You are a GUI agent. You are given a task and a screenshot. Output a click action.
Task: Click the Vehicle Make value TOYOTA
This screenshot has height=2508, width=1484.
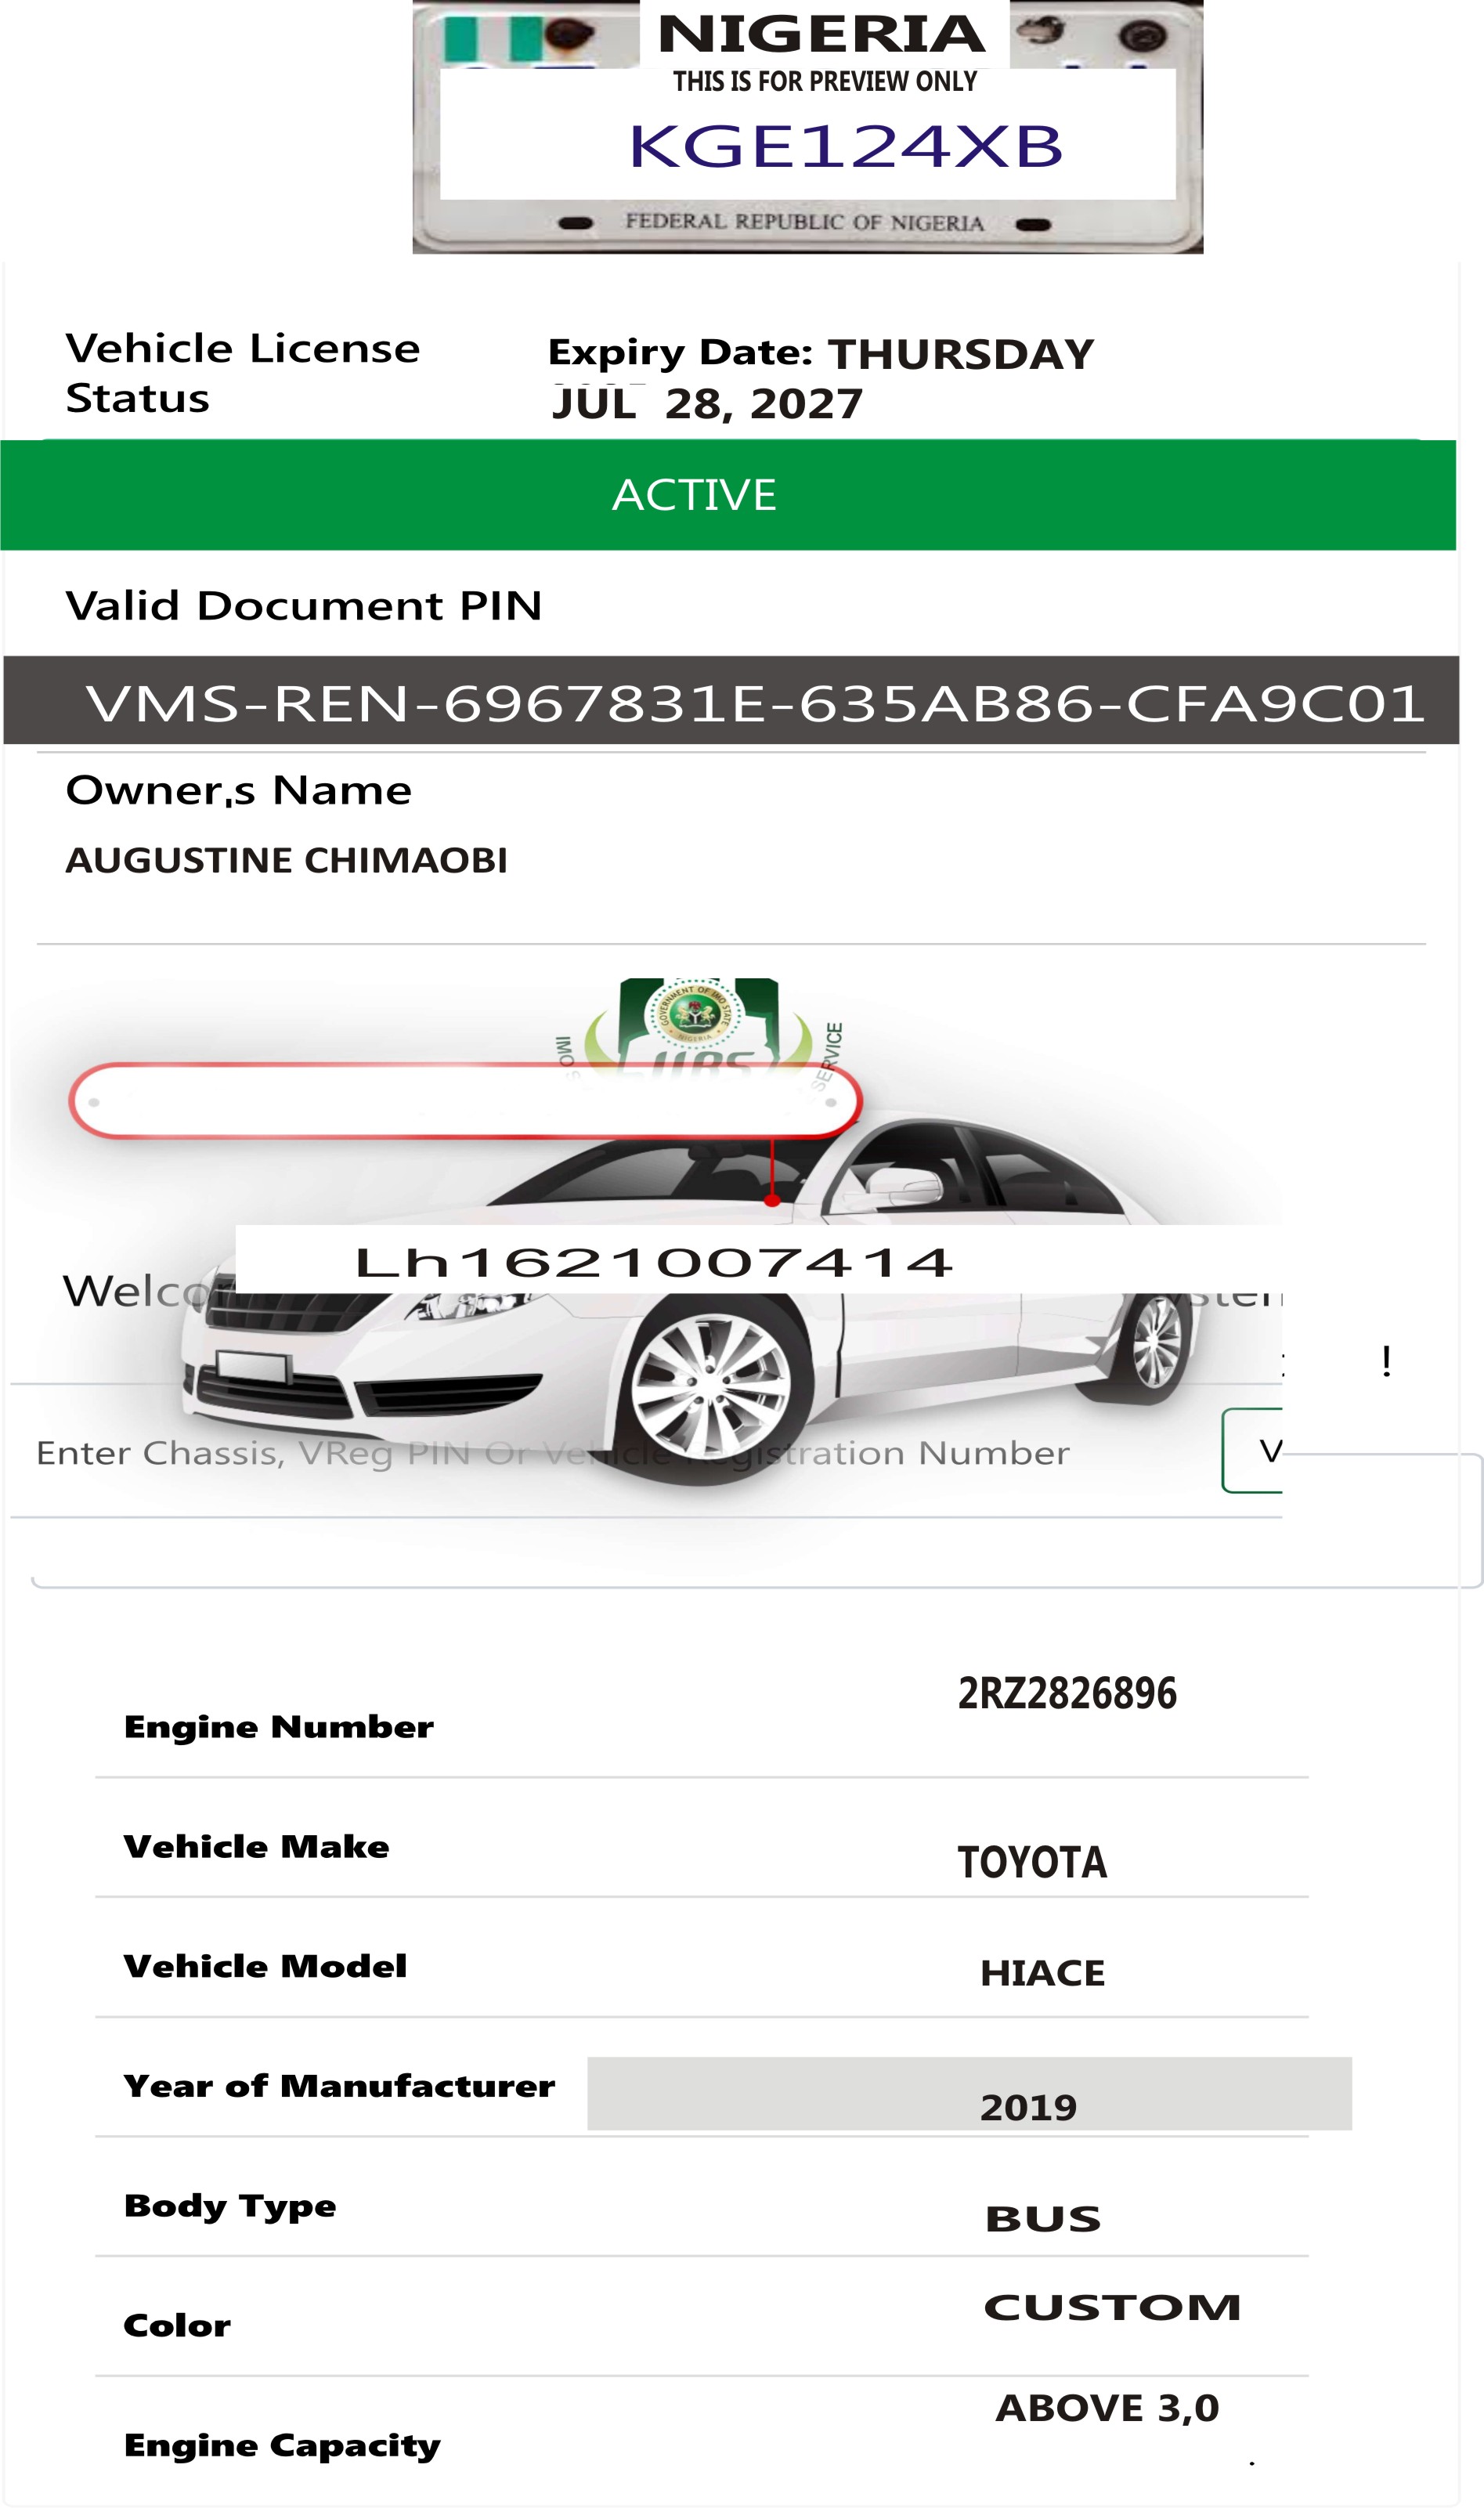[1032, 1863]
